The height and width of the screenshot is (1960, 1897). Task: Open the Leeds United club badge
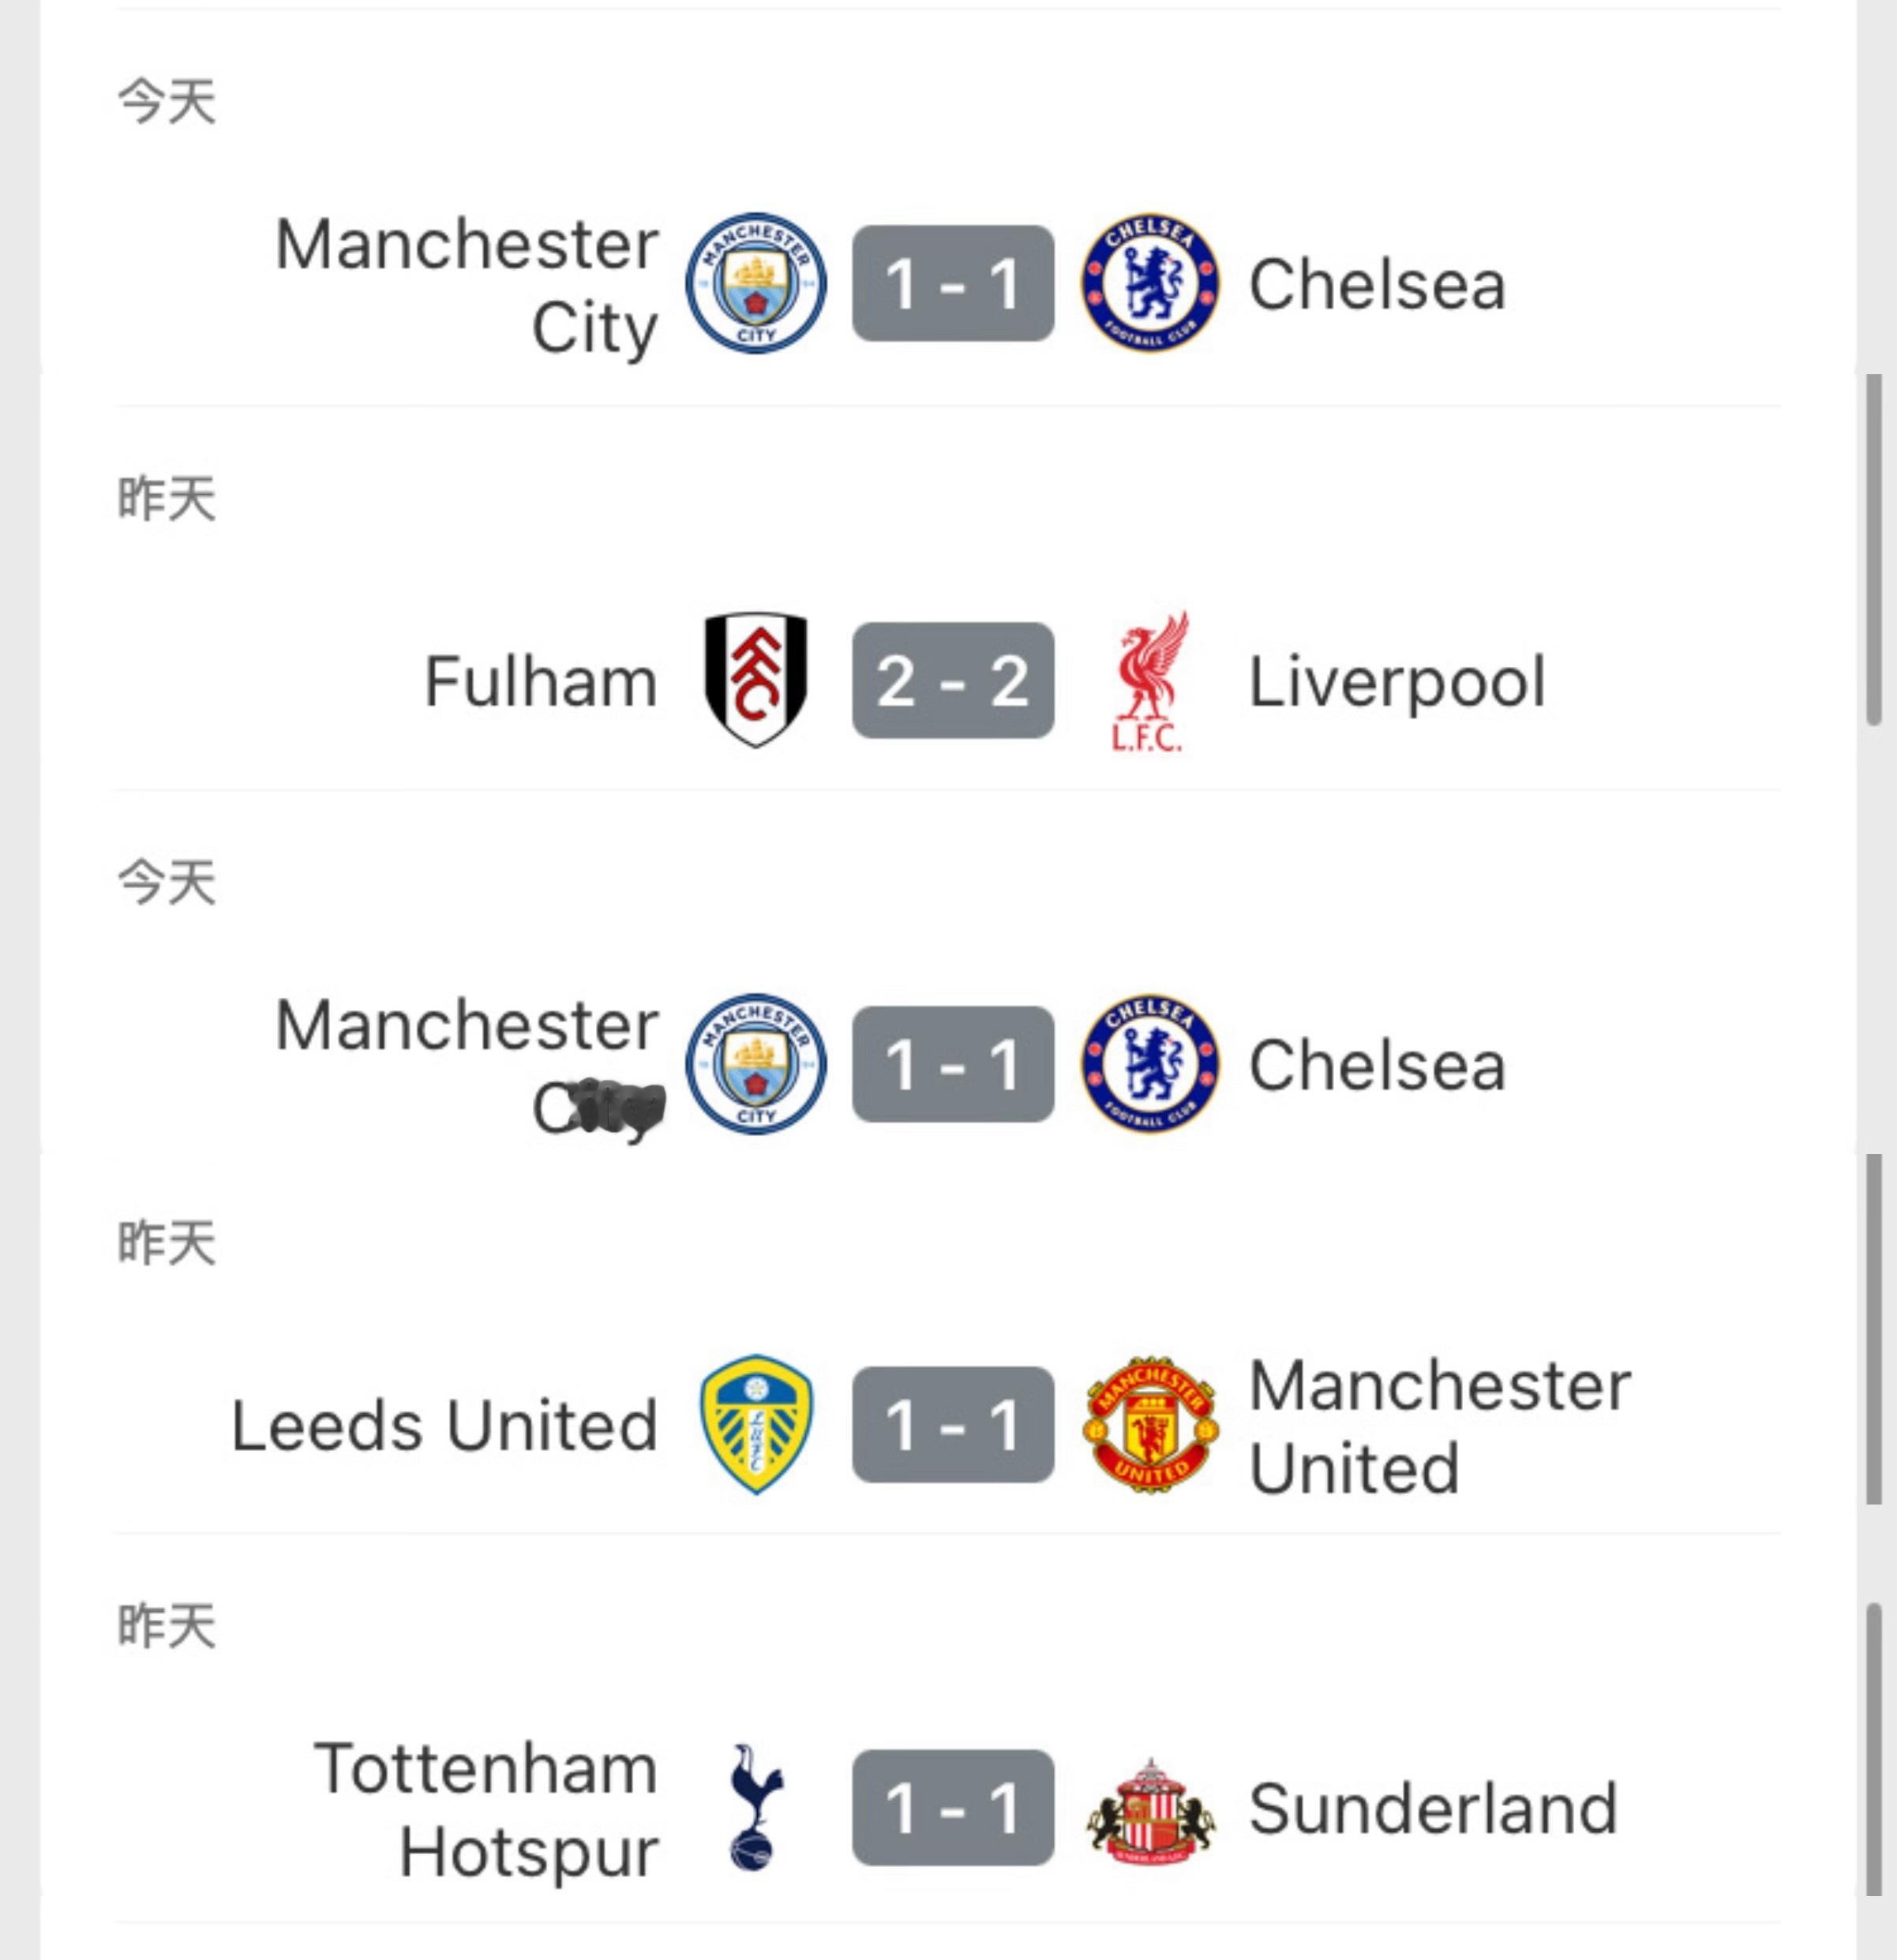755,1424
